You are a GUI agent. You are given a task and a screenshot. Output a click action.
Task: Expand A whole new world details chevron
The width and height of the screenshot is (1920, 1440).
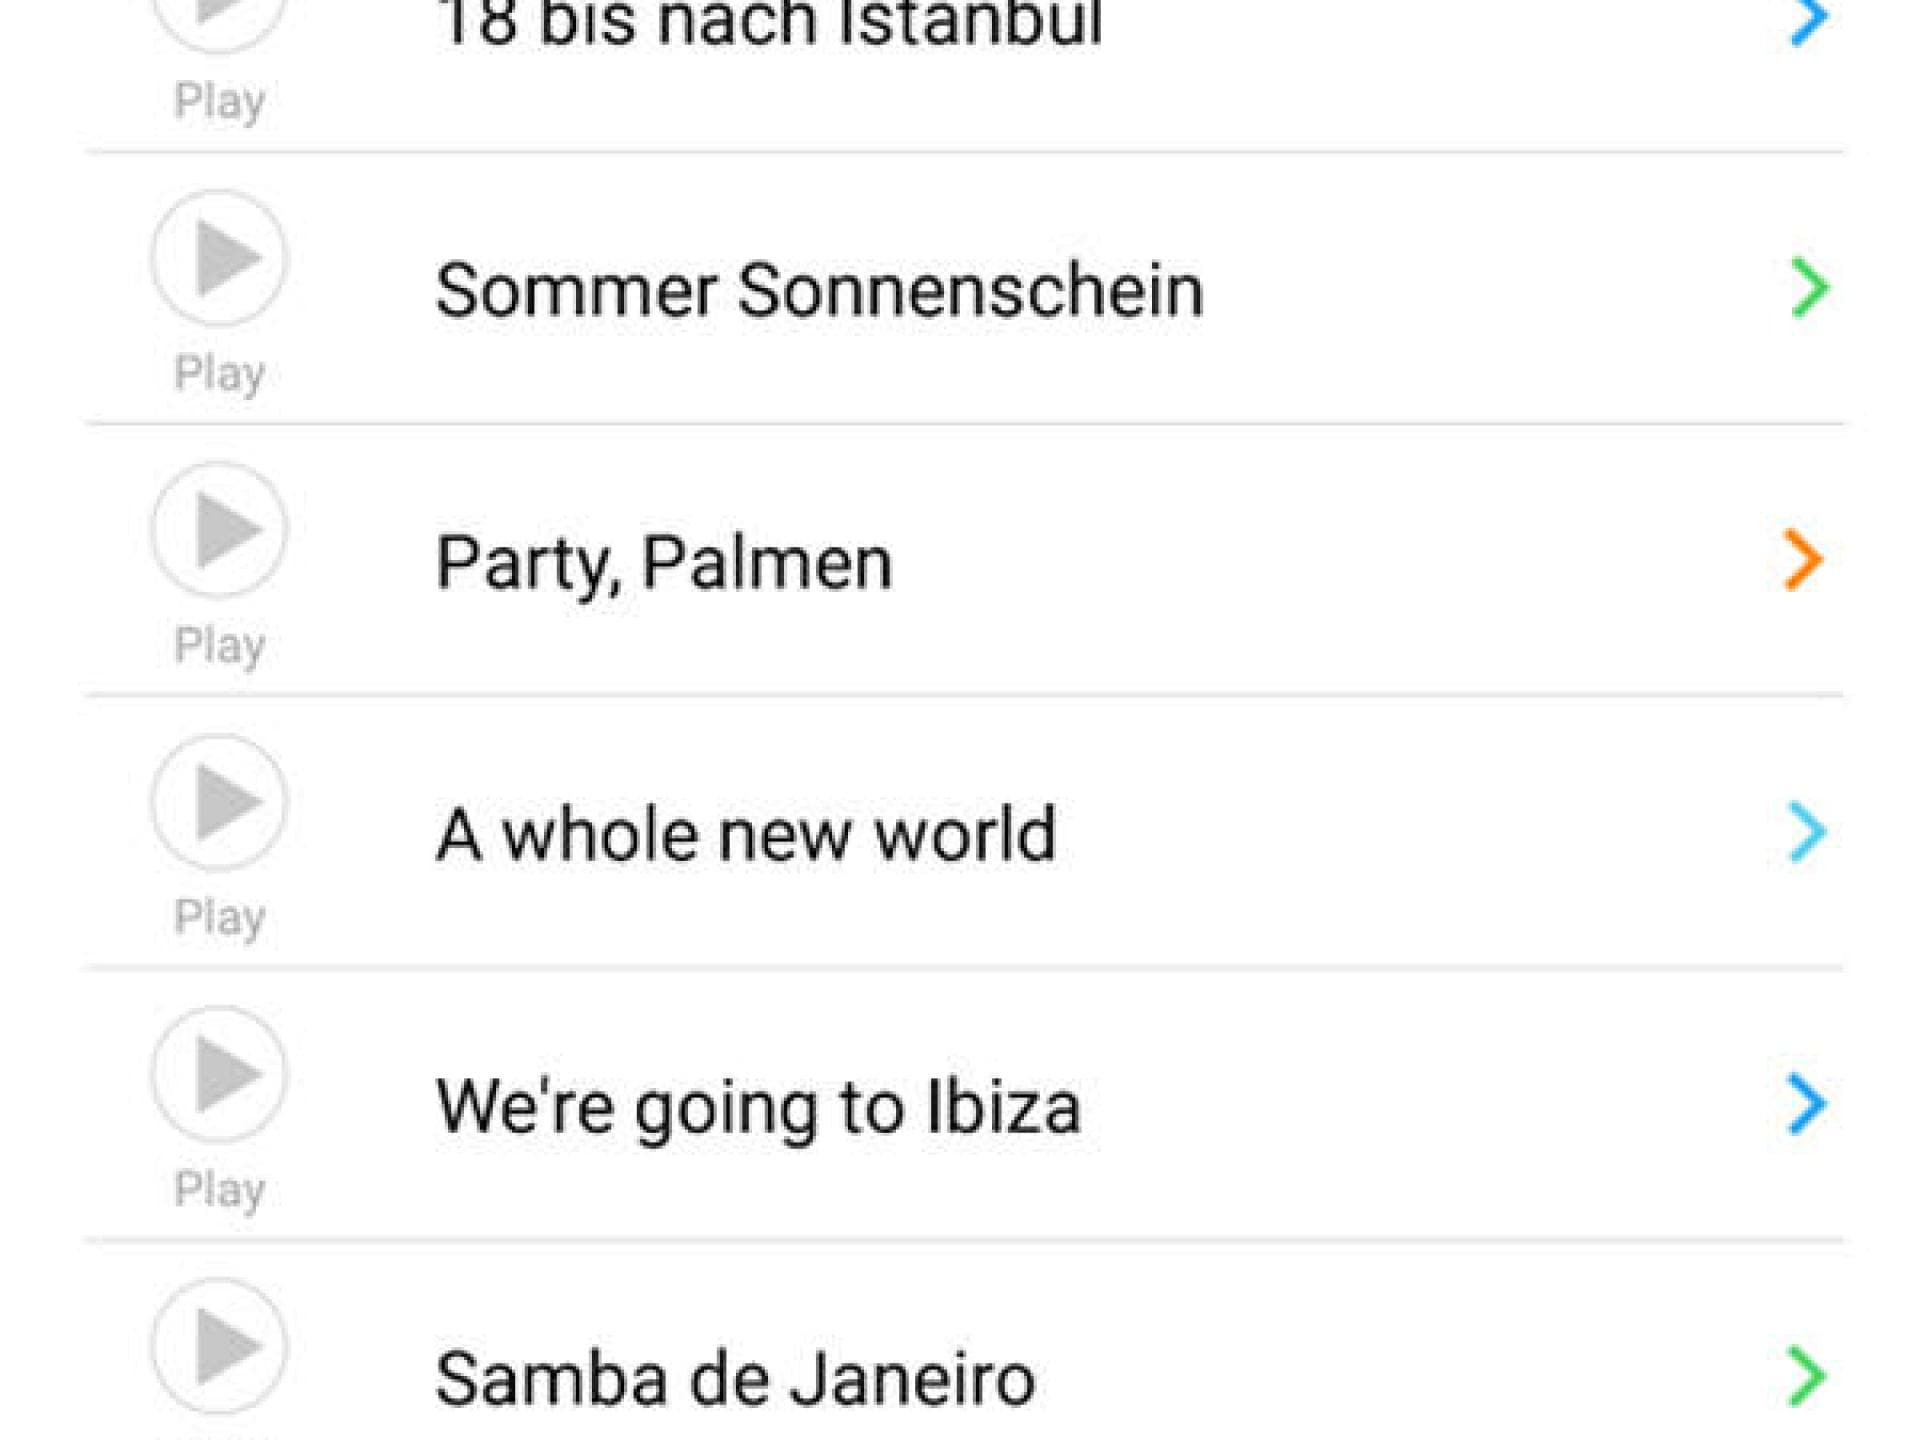click(x=1806, y=832)
